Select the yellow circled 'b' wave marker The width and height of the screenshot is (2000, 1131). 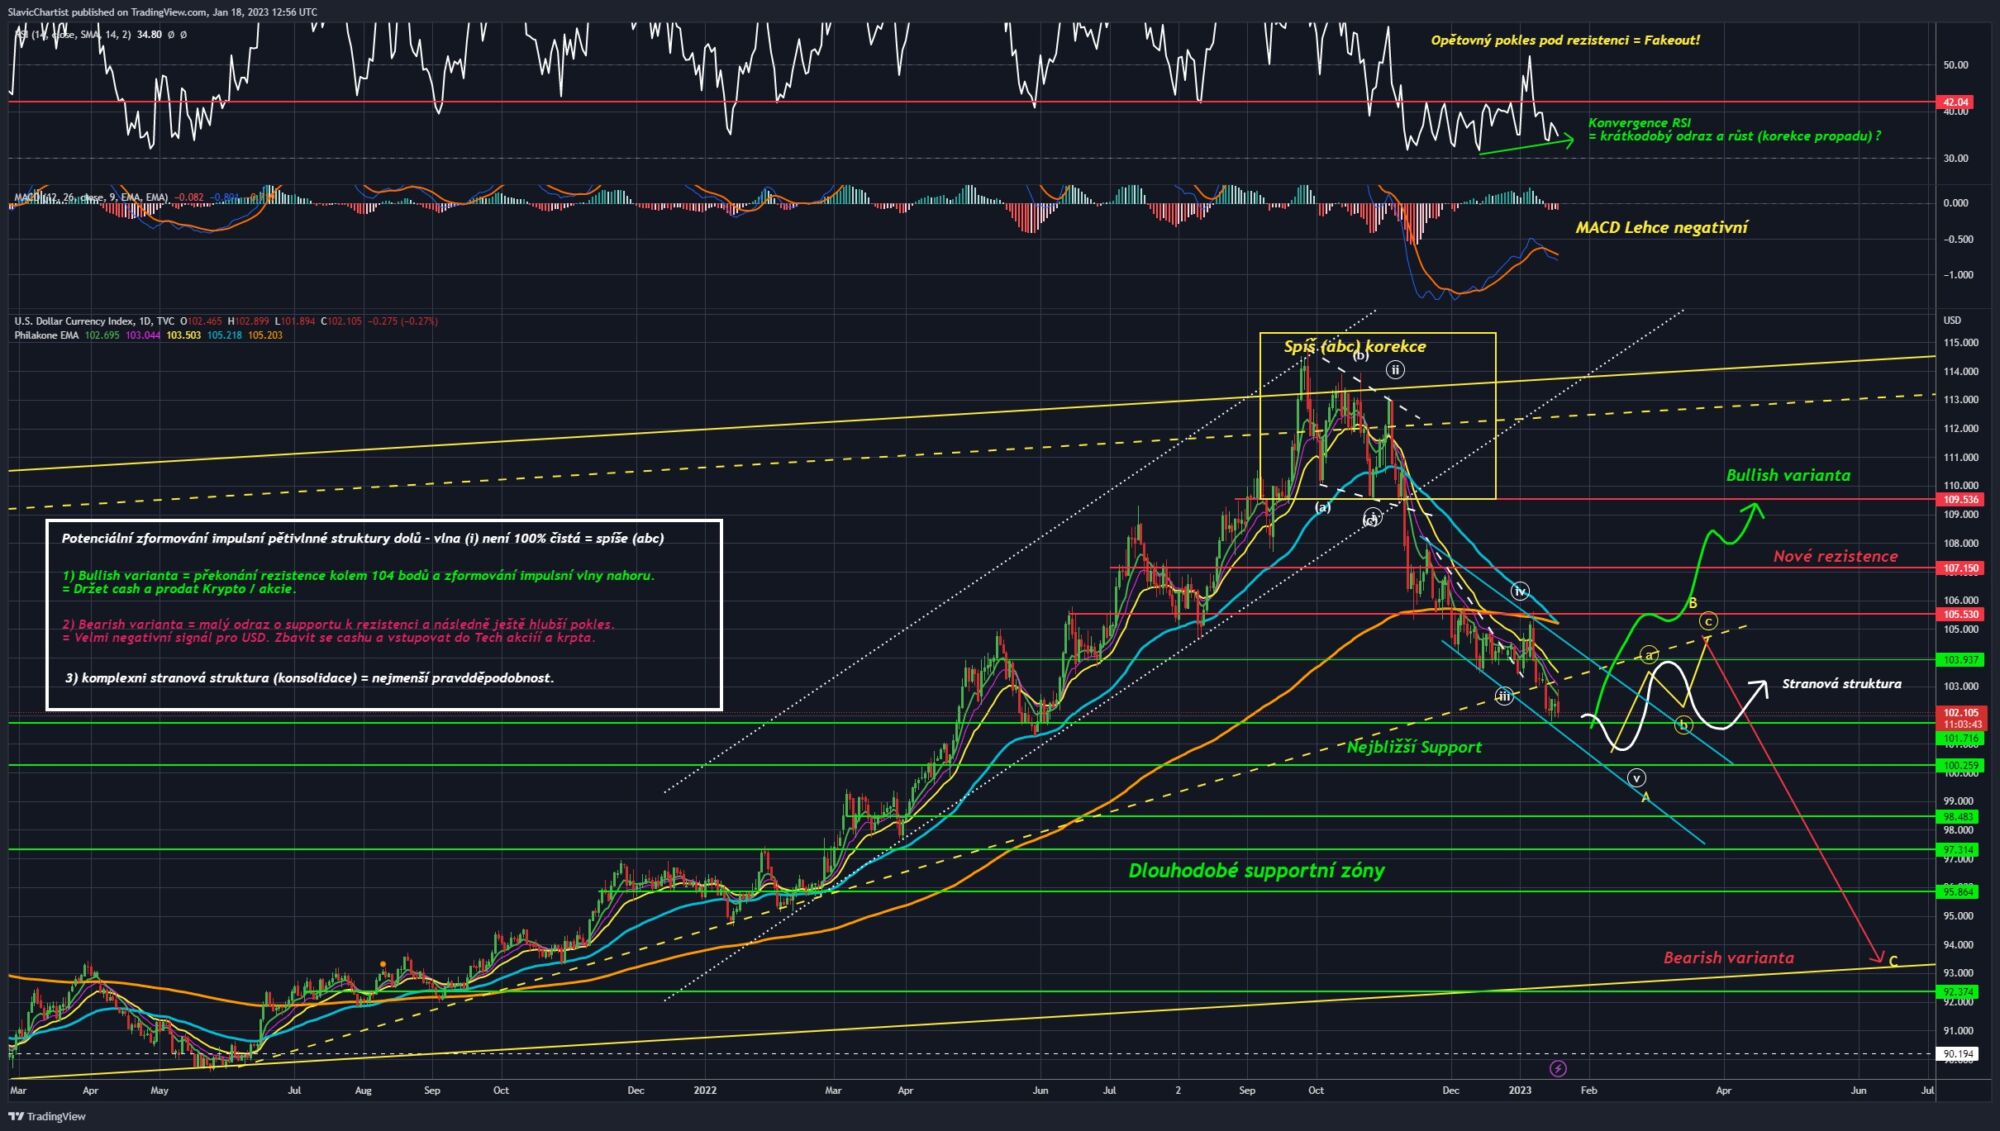(x=1684, y=725)
